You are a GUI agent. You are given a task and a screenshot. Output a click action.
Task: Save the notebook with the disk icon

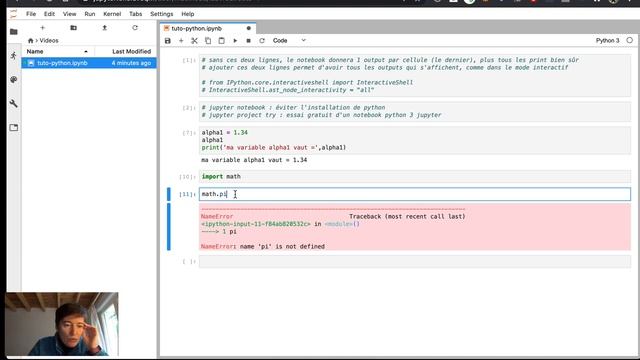167,40
